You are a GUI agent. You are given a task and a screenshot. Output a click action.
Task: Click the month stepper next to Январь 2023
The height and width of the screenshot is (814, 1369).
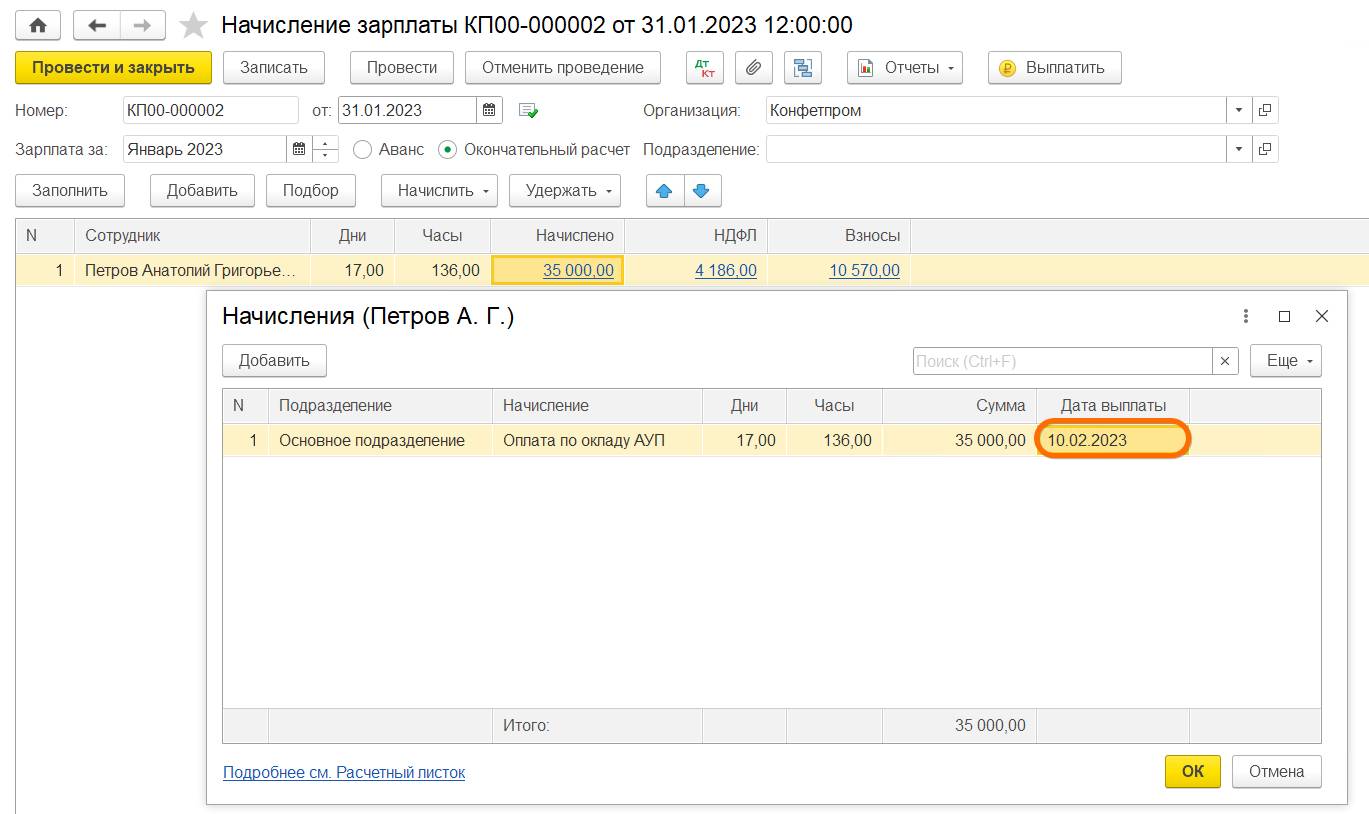[x=326, y=149]
